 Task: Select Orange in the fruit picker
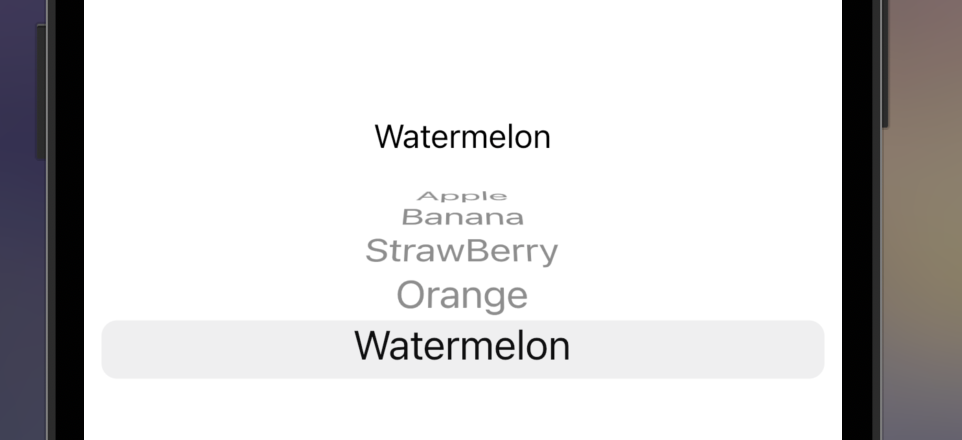(x=462, y=295)
